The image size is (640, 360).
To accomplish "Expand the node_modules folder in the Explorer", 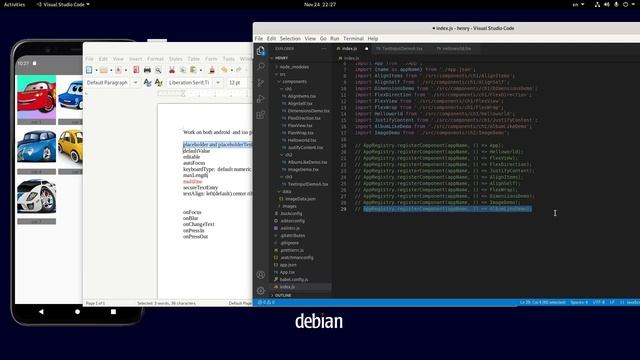I will (294, 67).
